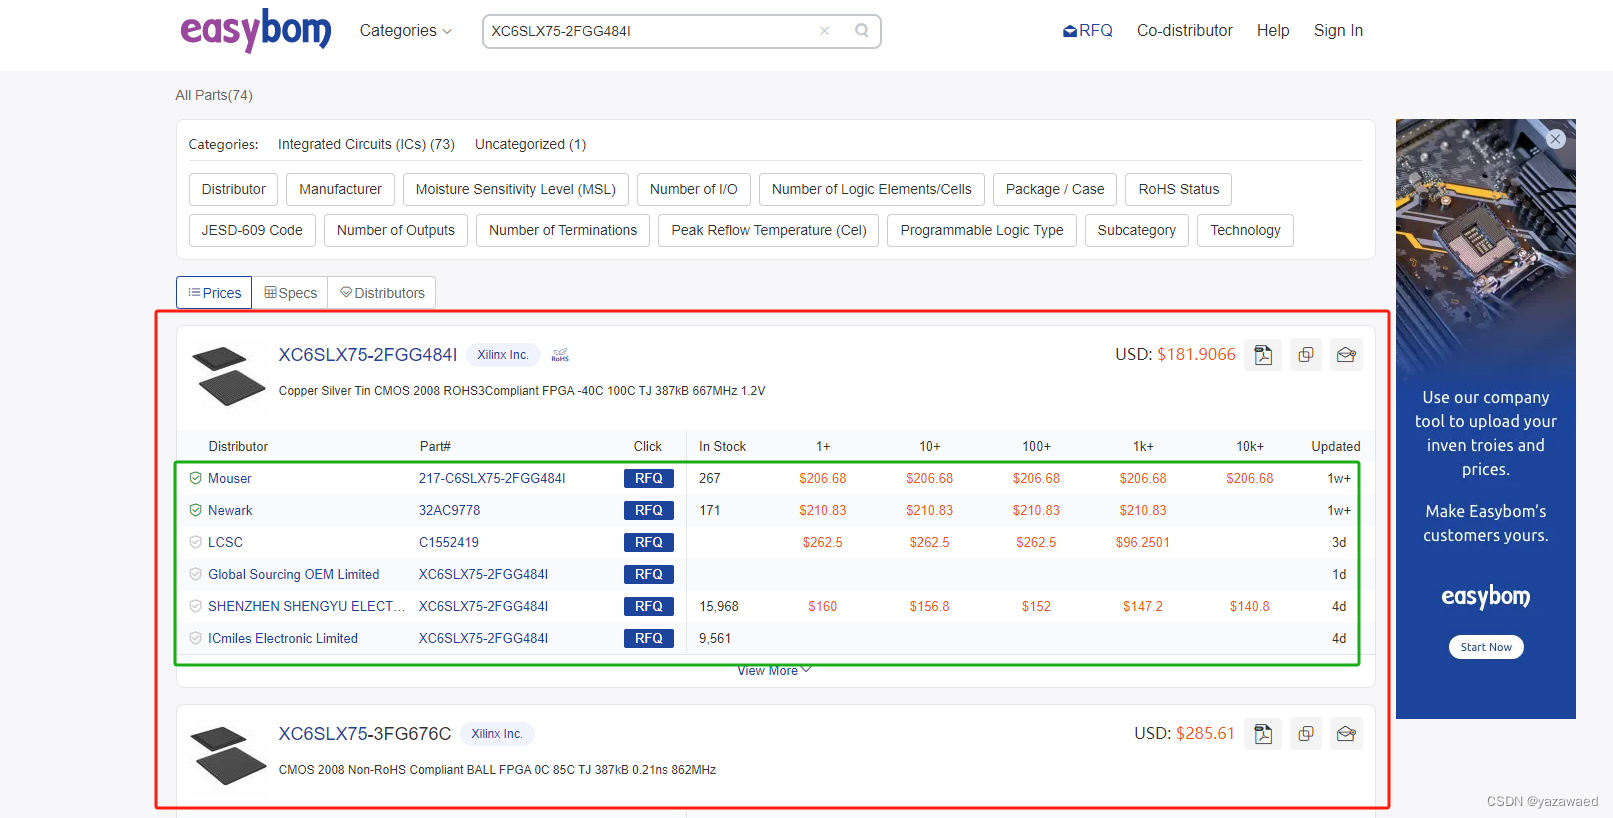
Task: Open XC6SLX75-2FGG484I part title link
Action: (367, 355)
